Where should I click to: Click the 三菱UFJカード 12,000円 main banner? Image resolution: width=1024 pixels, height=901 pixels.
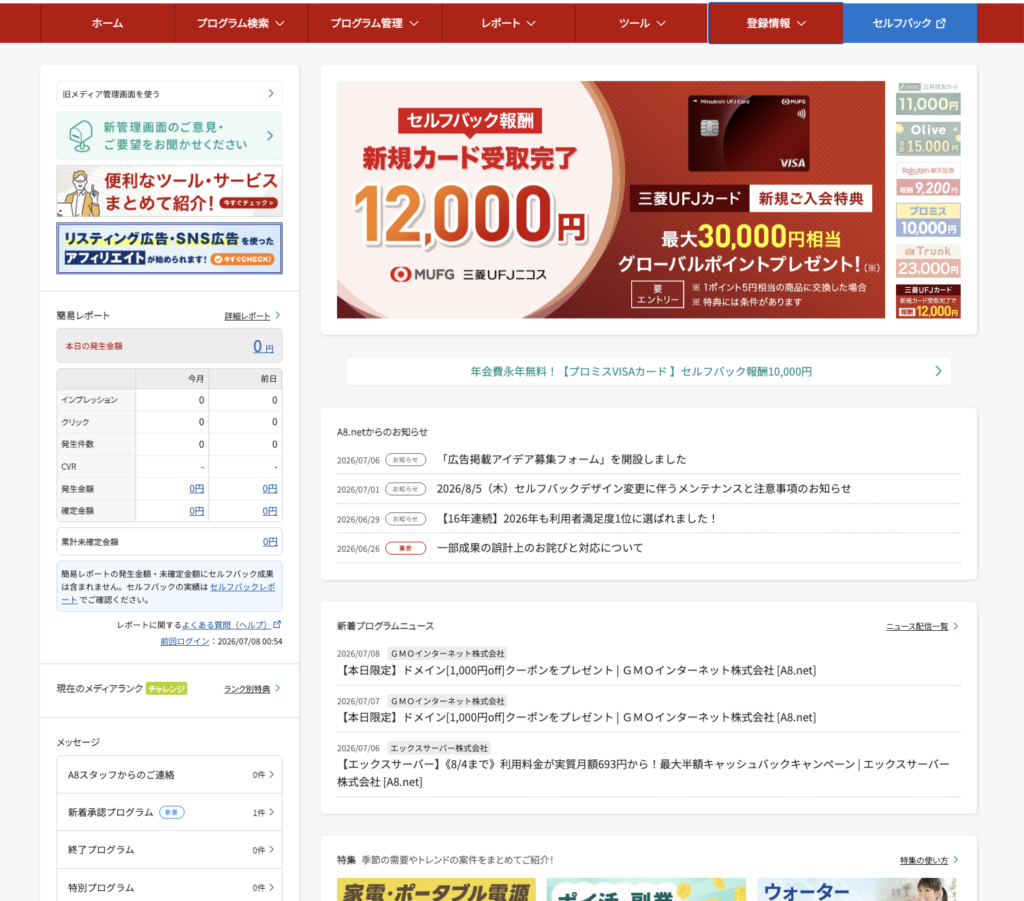(611, 200)
